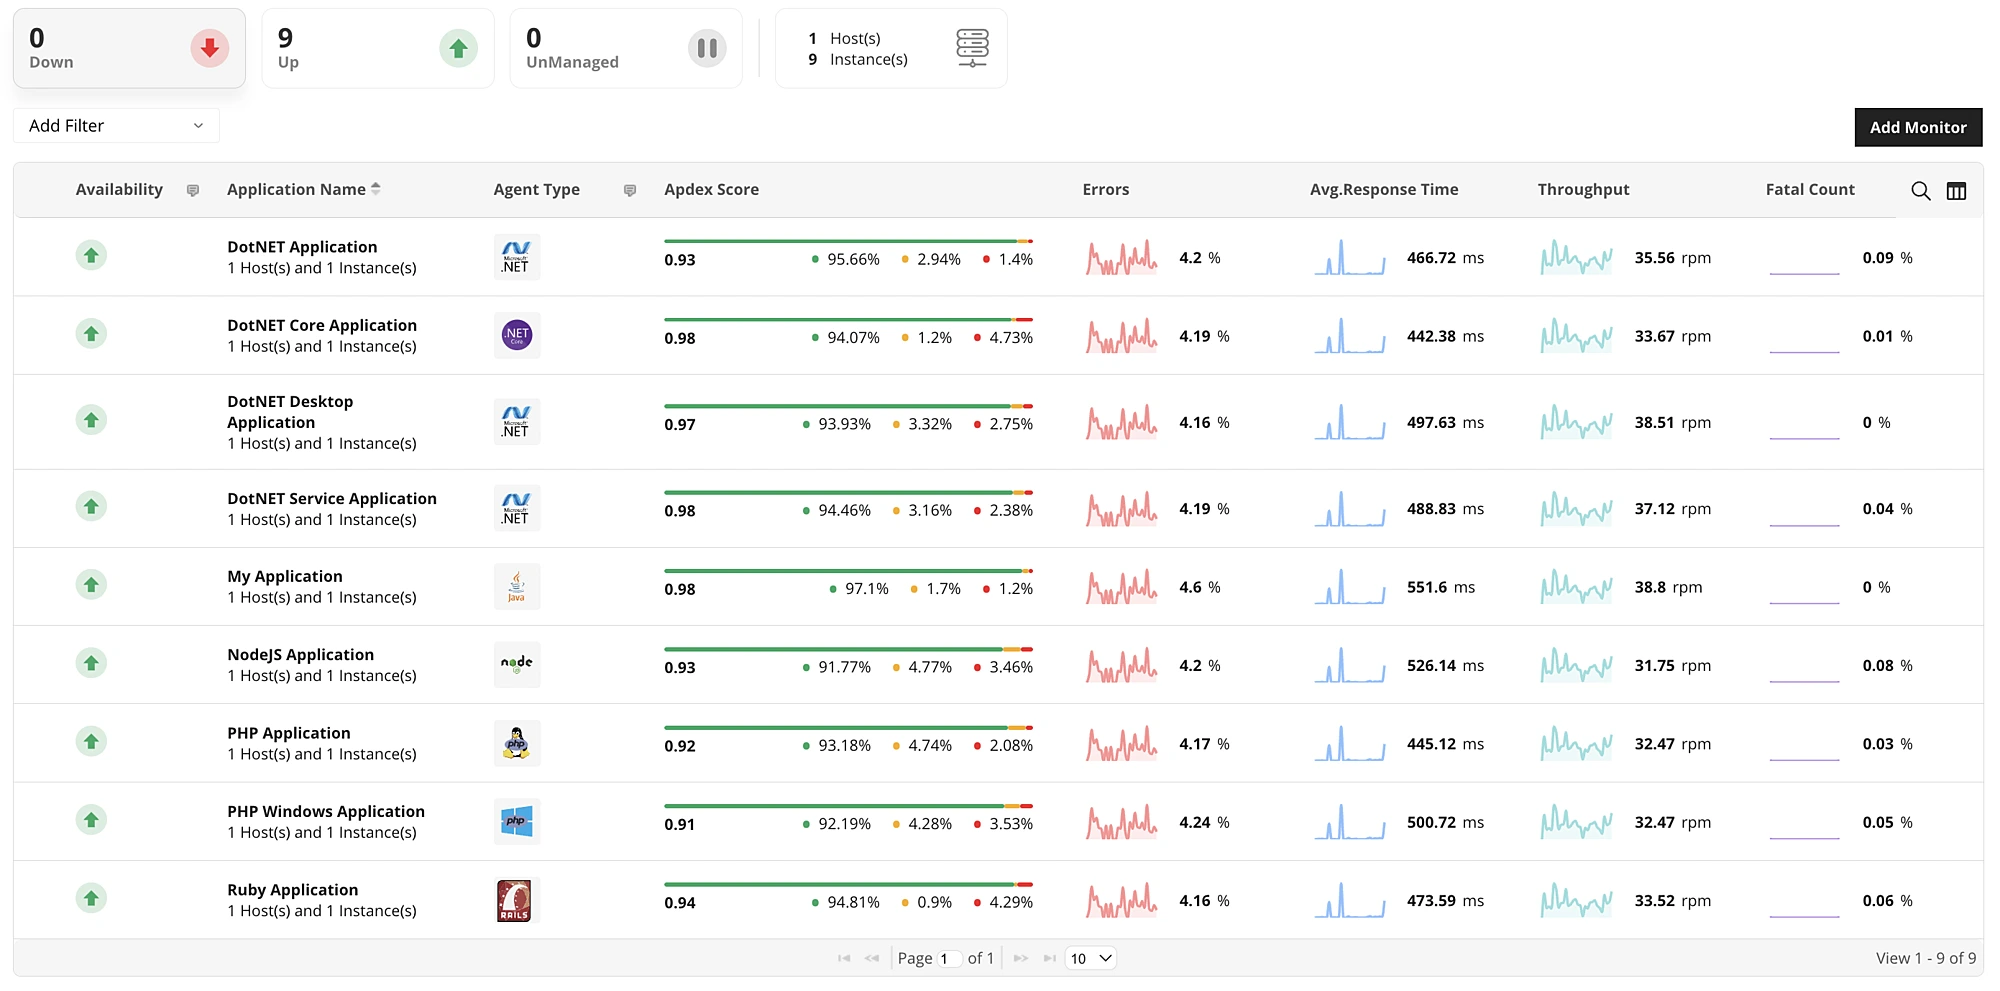This screenshot has height=991, width=2000.
Task: Click the Apdex Score column header
Action: pyautogui.click(x=711, y=189)
